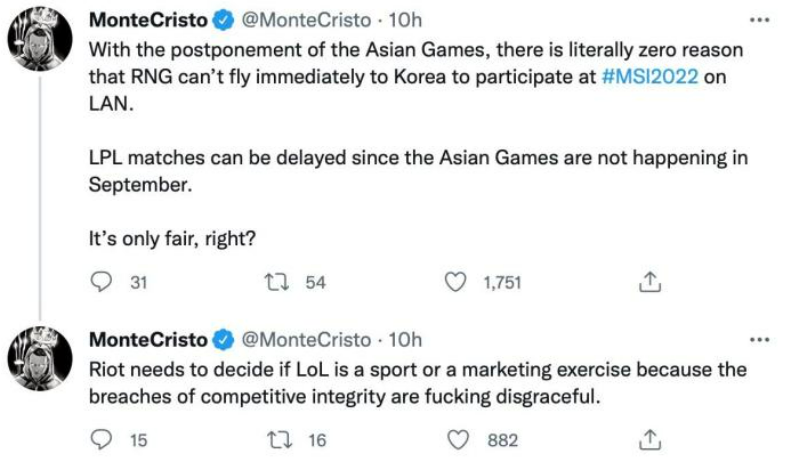Viewport: 790px width, 457px height.
Task: Share the first tweet via the share icon
Action: 650,283
